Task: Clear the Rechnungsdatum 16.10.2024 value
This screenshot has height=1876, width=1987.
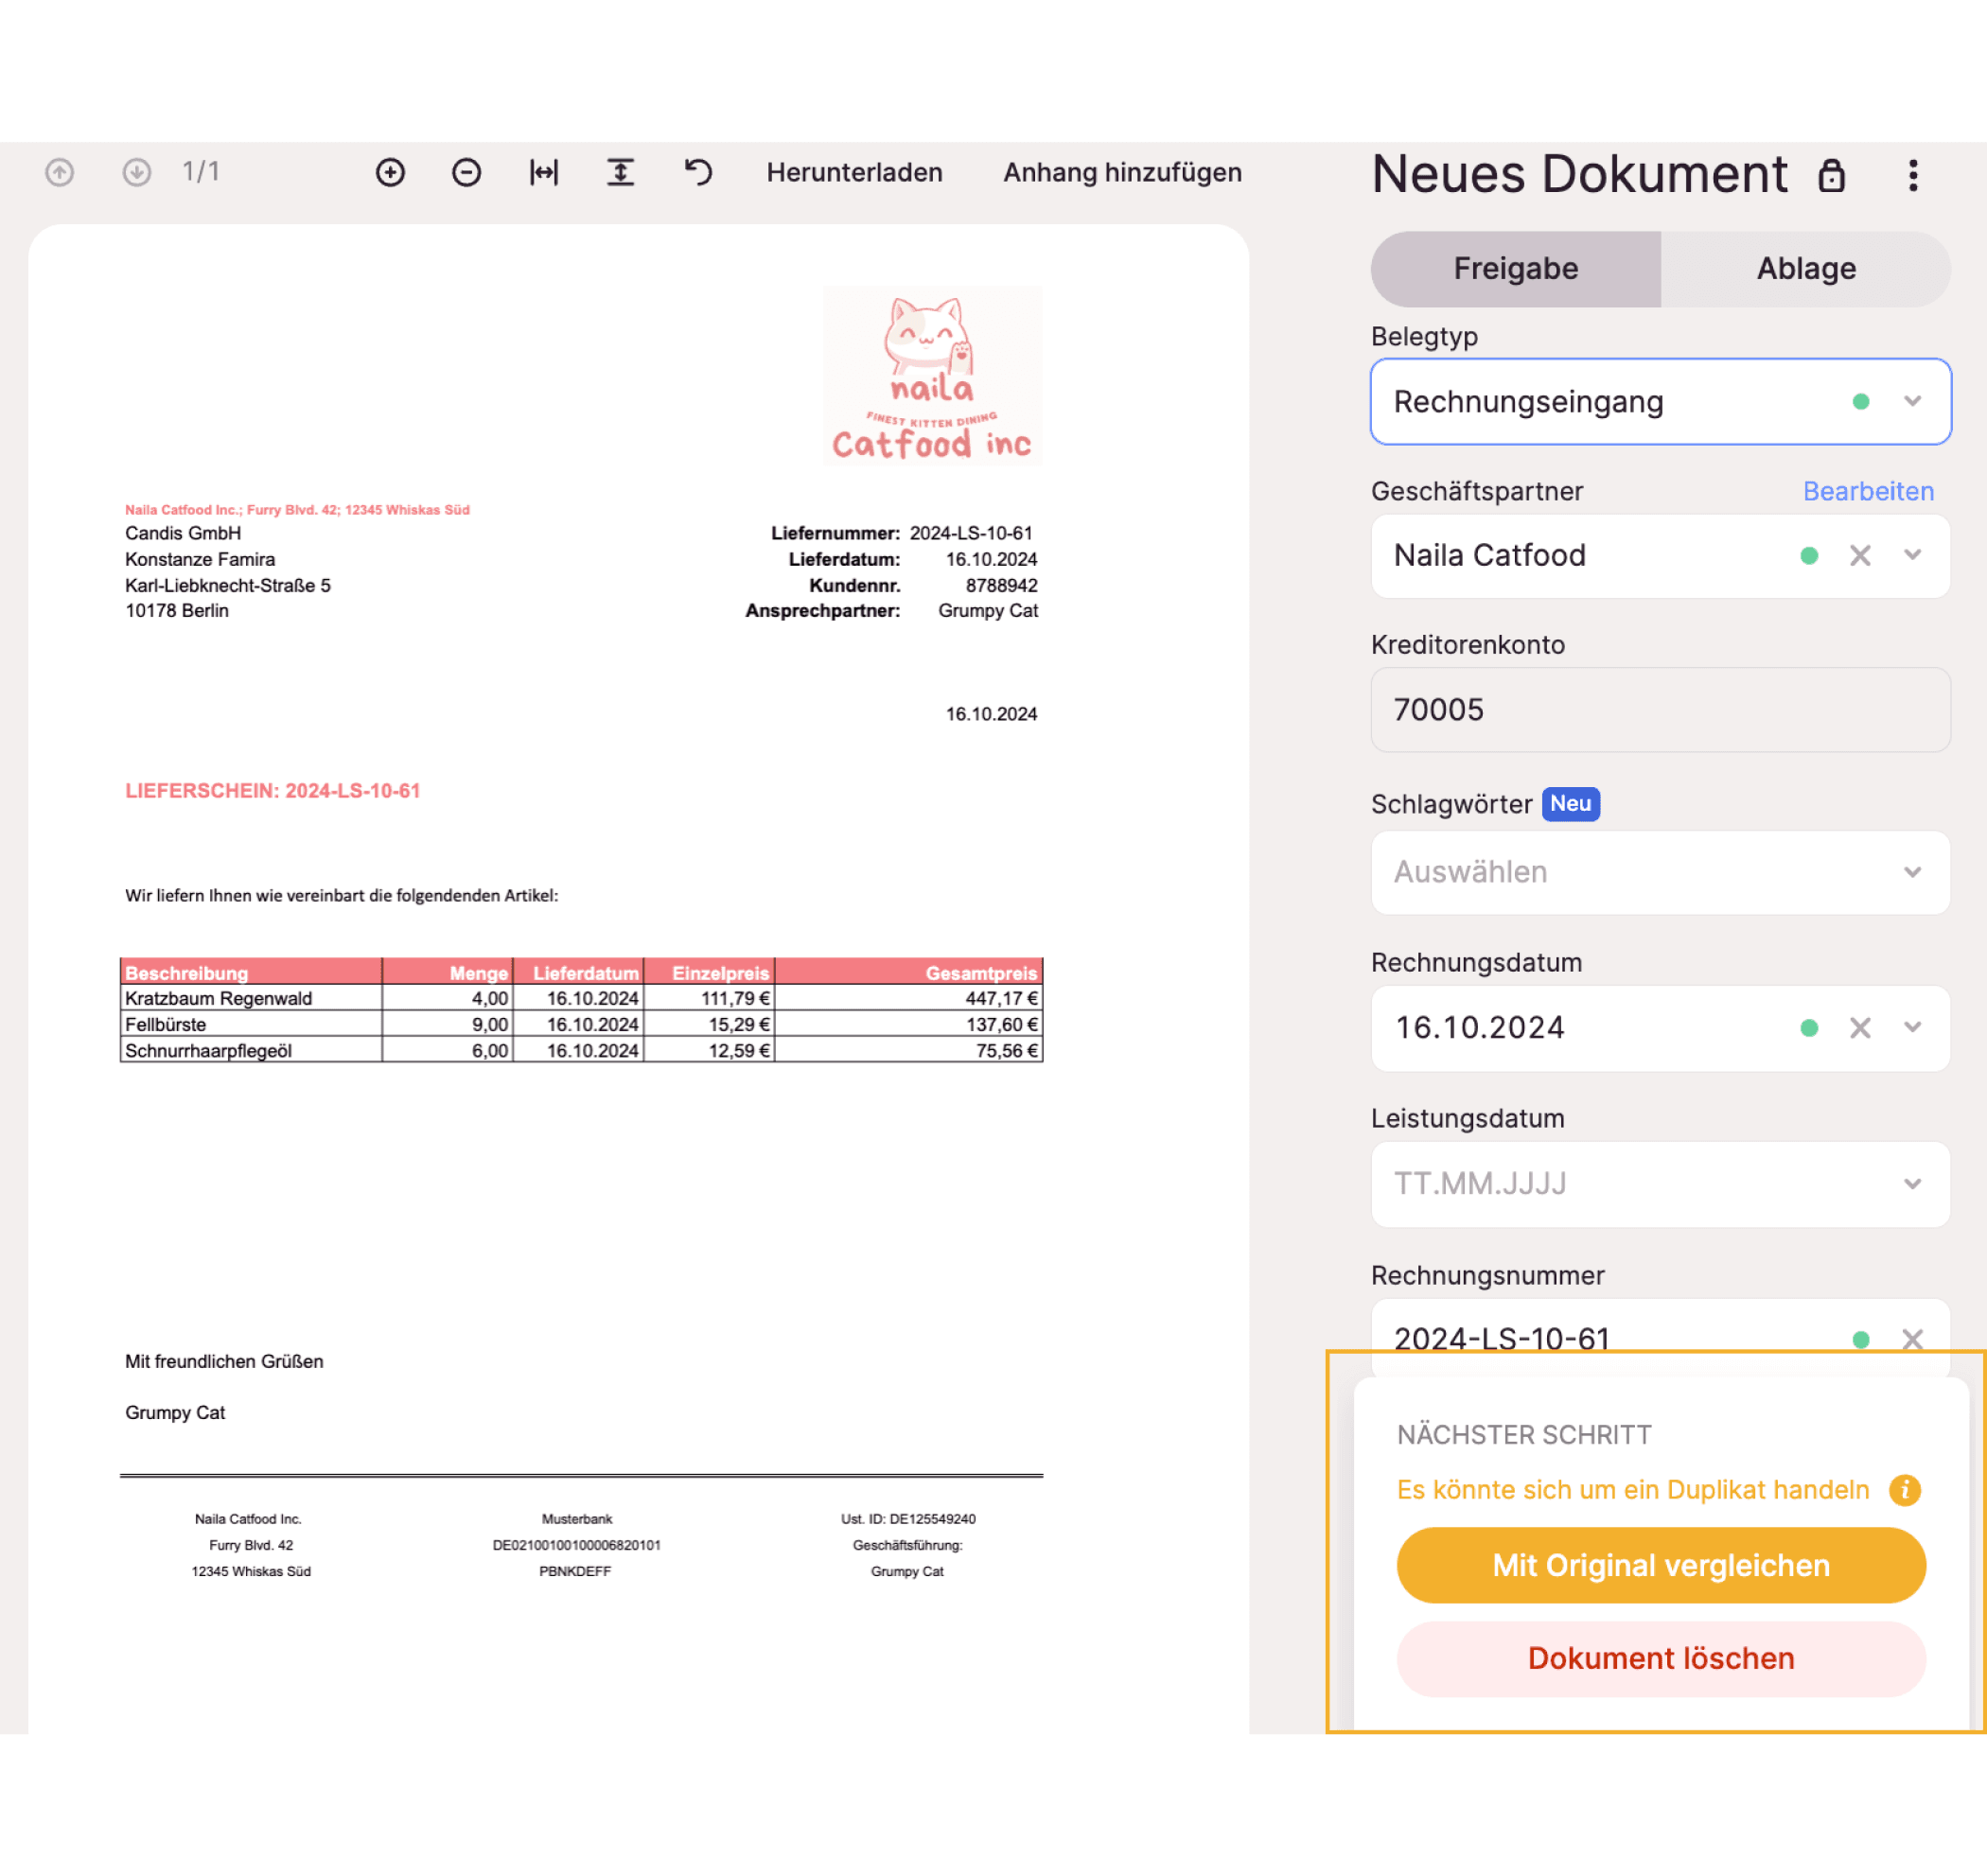Action: click(1859, 1027)
